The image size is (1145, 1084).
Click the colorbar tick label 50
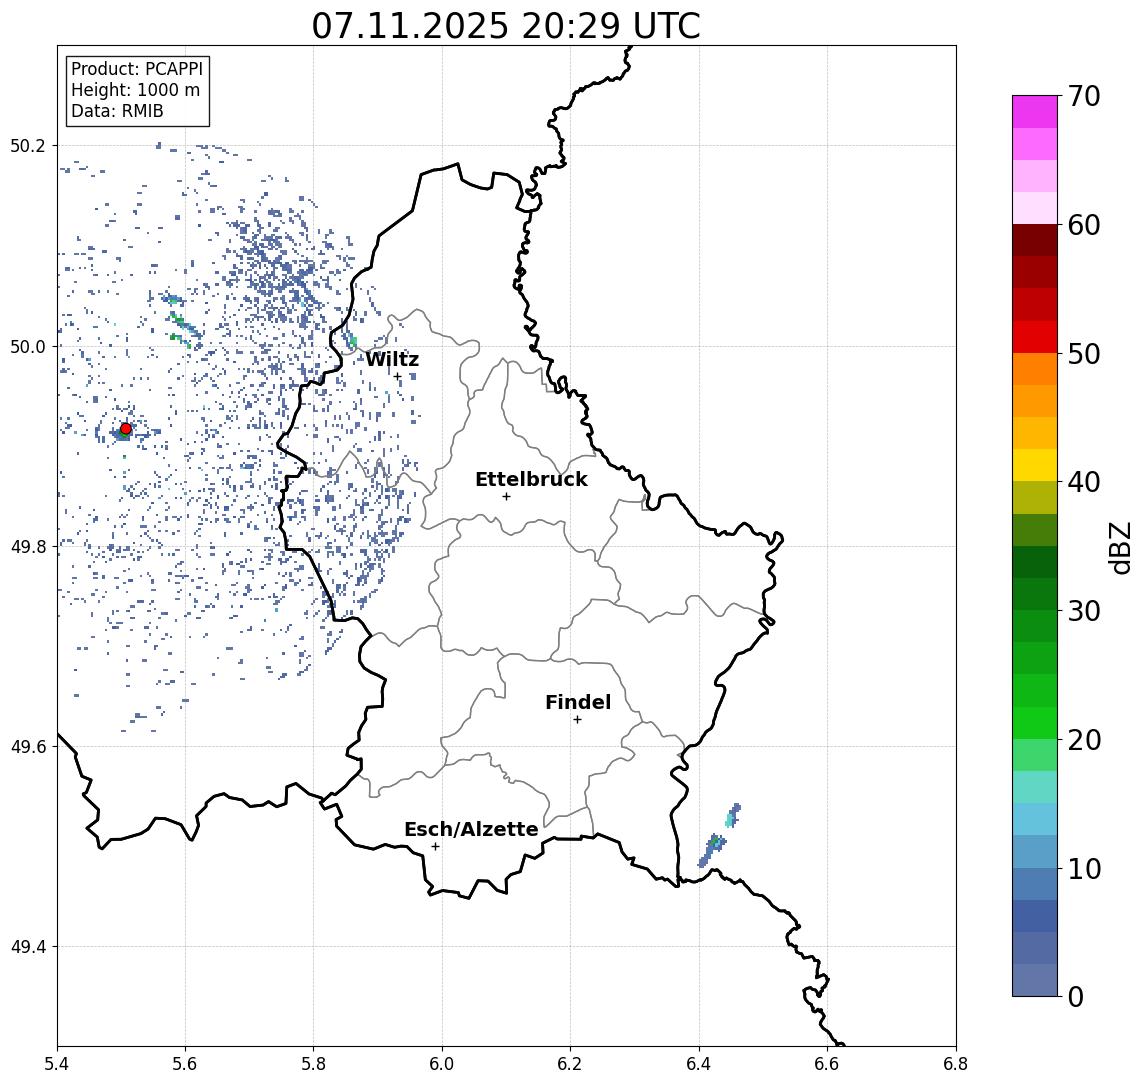[x=1084, y=354]
